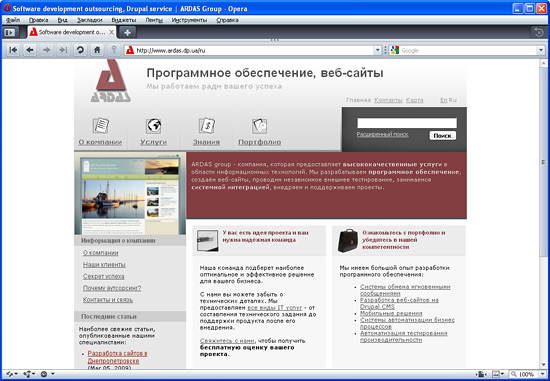Open the Контакты и связь link
The image size is (550, 381).
(108, 300)
